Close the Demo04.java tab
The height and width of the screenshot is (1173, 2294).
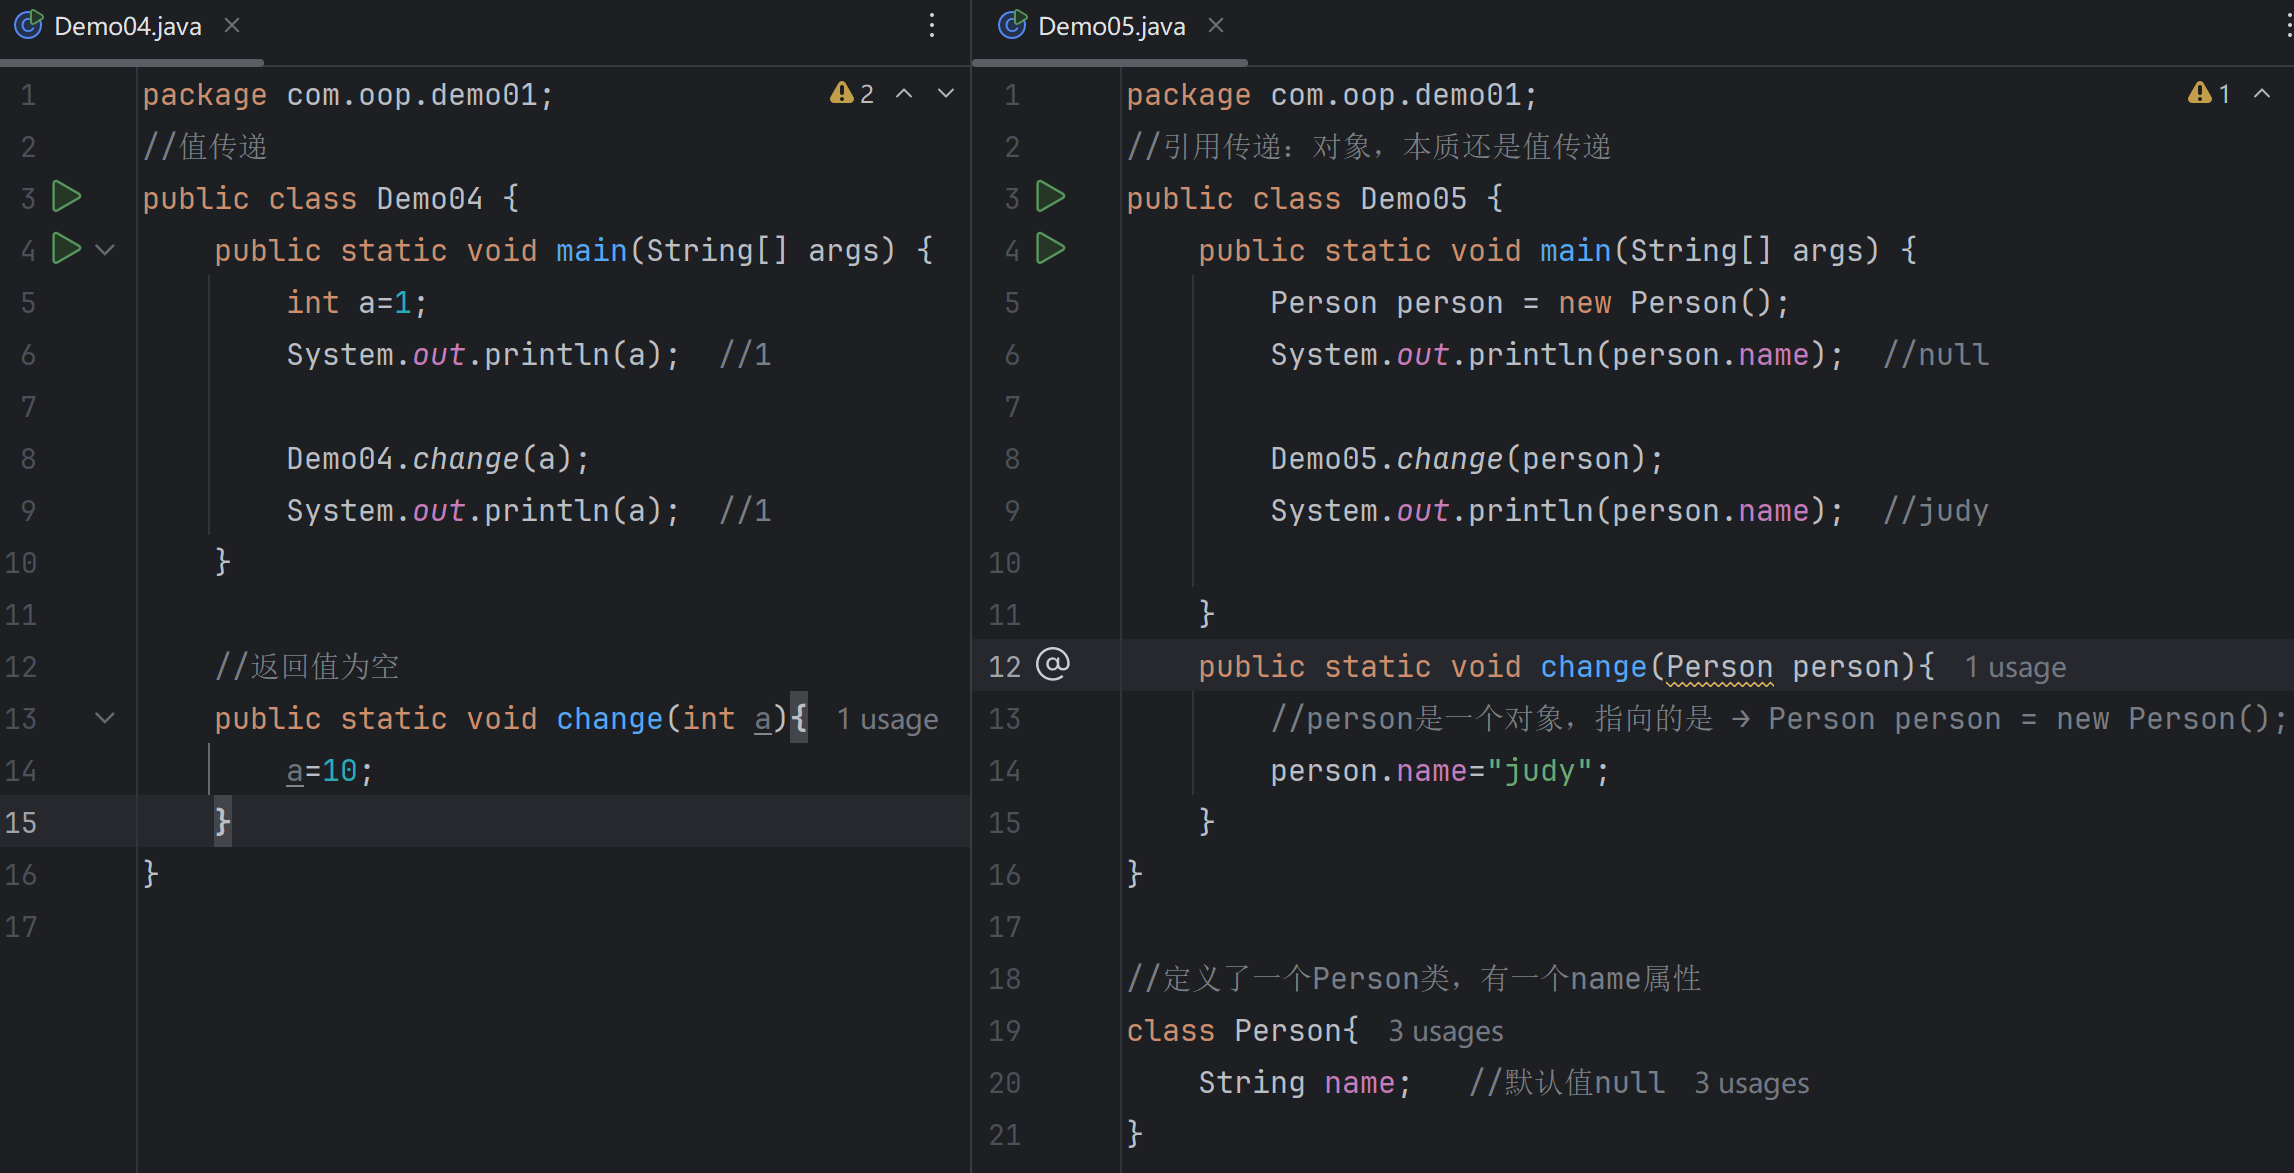pyautogui.click(x=232, y=26)
